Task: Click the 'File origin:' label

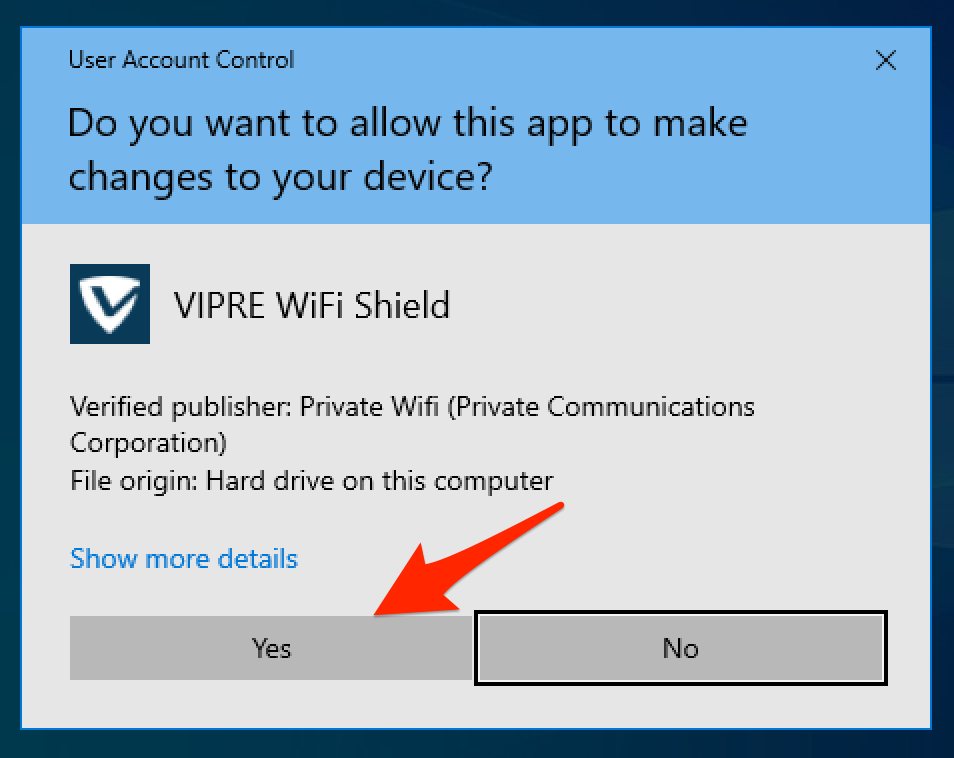Action: pyautogui.click(x=135, y=481)
